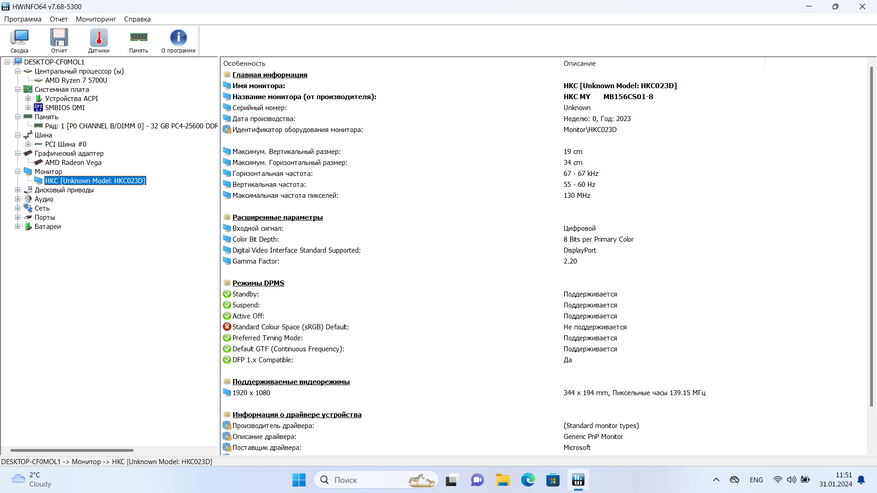Click the Расширенные параметры section heading

coord(277,218)
